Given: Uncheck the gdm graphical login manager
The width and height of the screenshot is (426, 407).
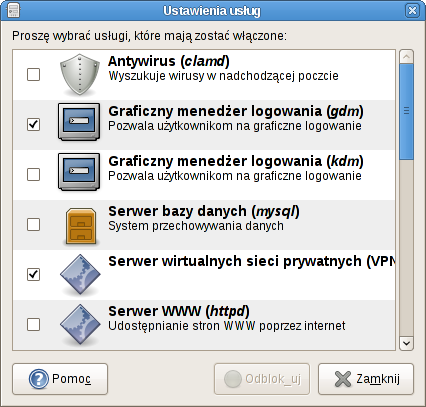Looking at the screenshot, I should coord(33,124).
